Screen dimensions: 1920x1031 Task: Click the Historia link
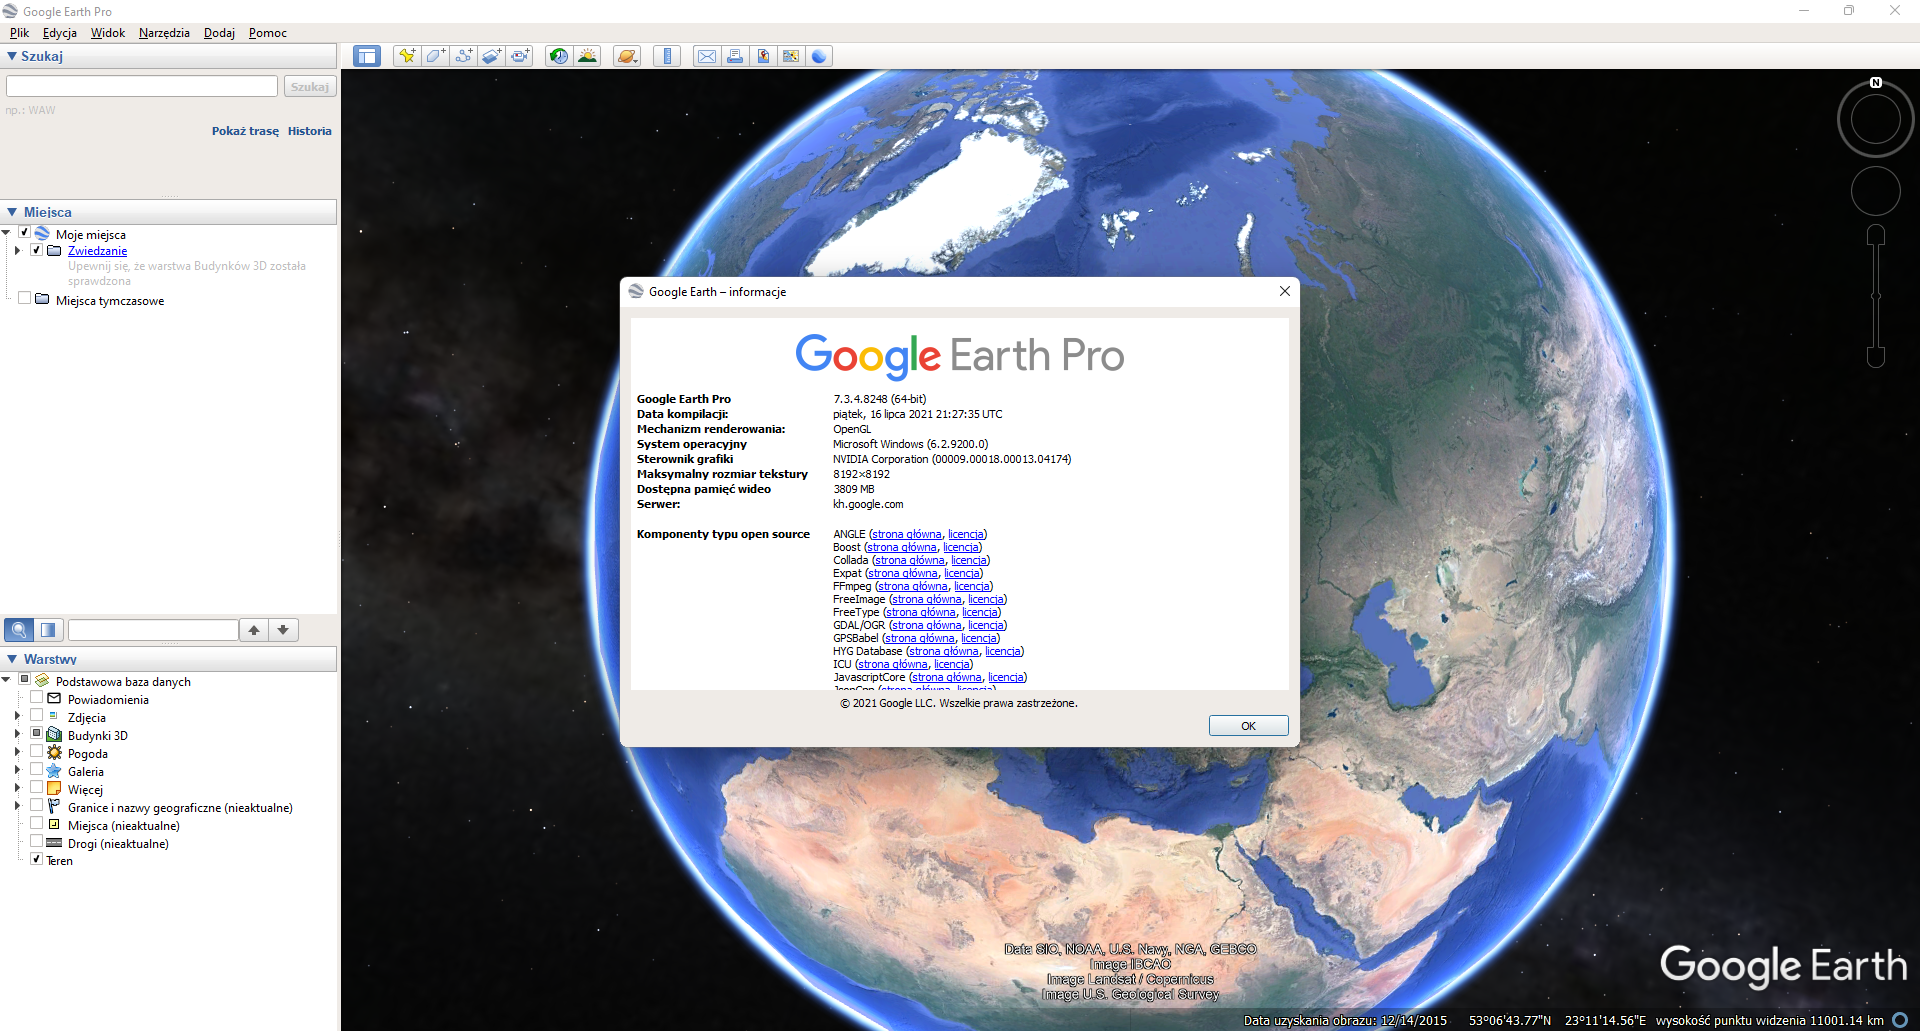[309, 131]
